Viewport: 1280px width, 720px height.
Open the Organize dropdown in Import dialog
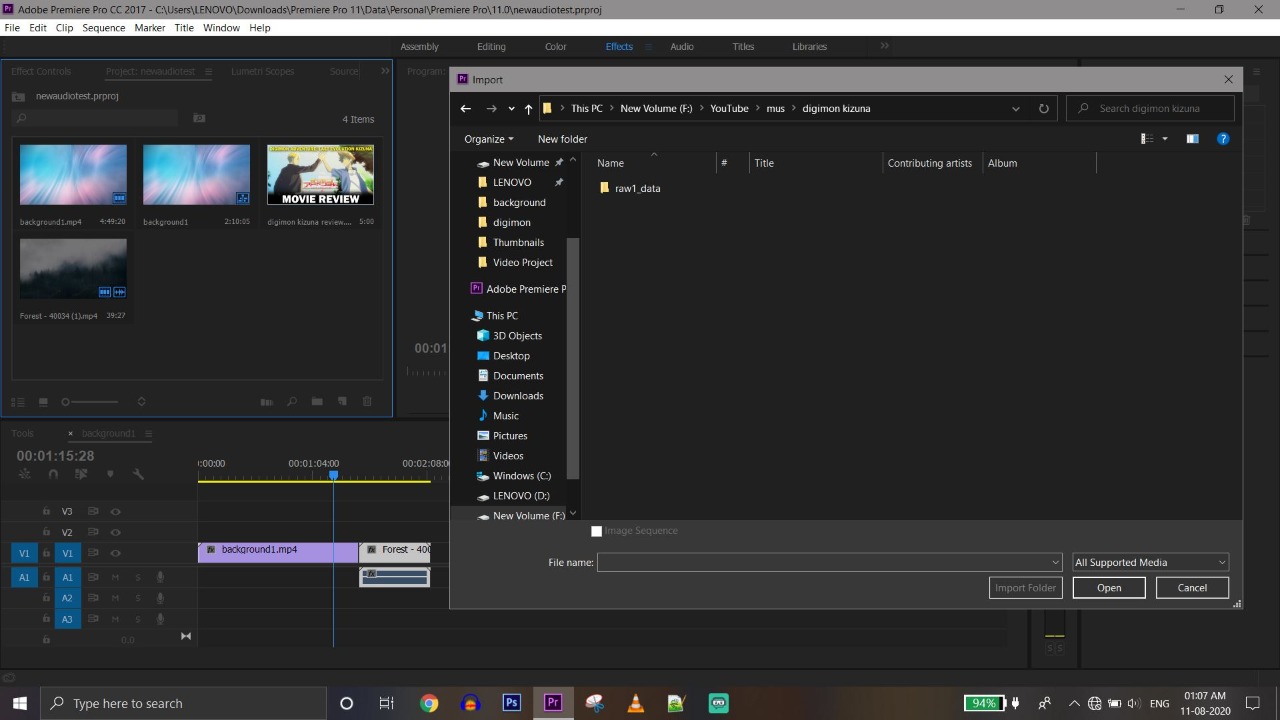point(488,139)
